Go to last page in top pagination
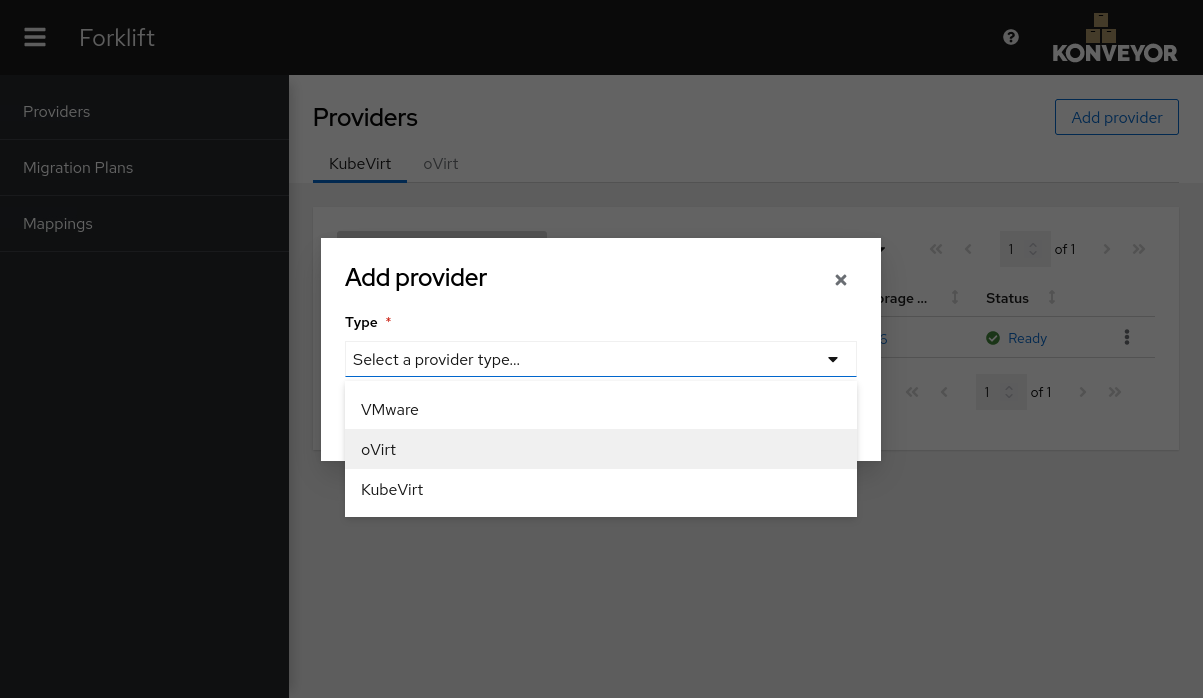Viewport: 1203px width, 698px height. [1139, 249]
